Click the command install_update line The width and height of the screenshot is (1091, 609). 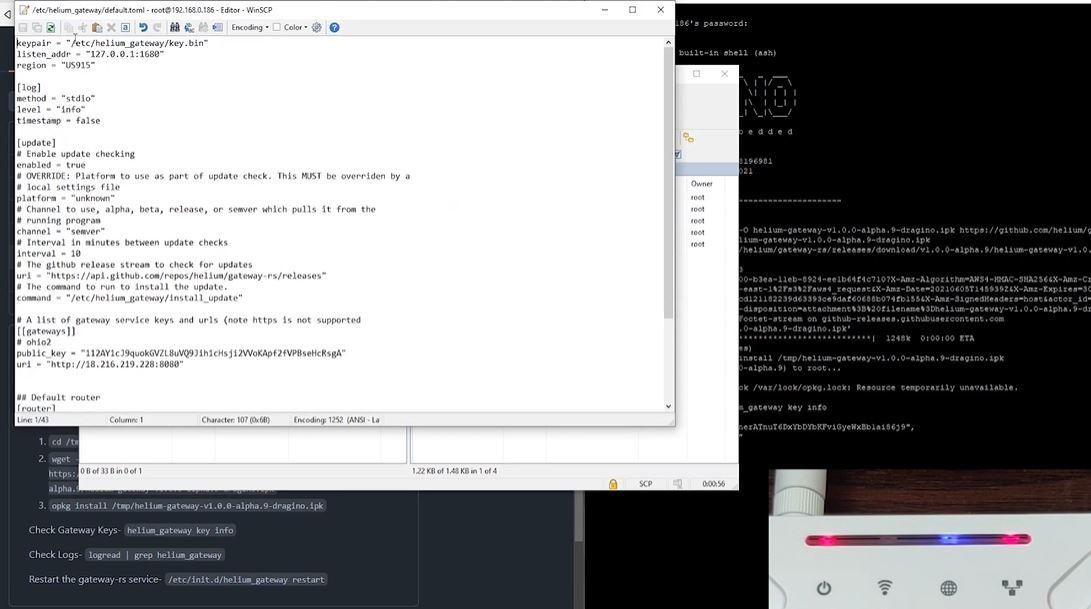(x=129, y=298)
